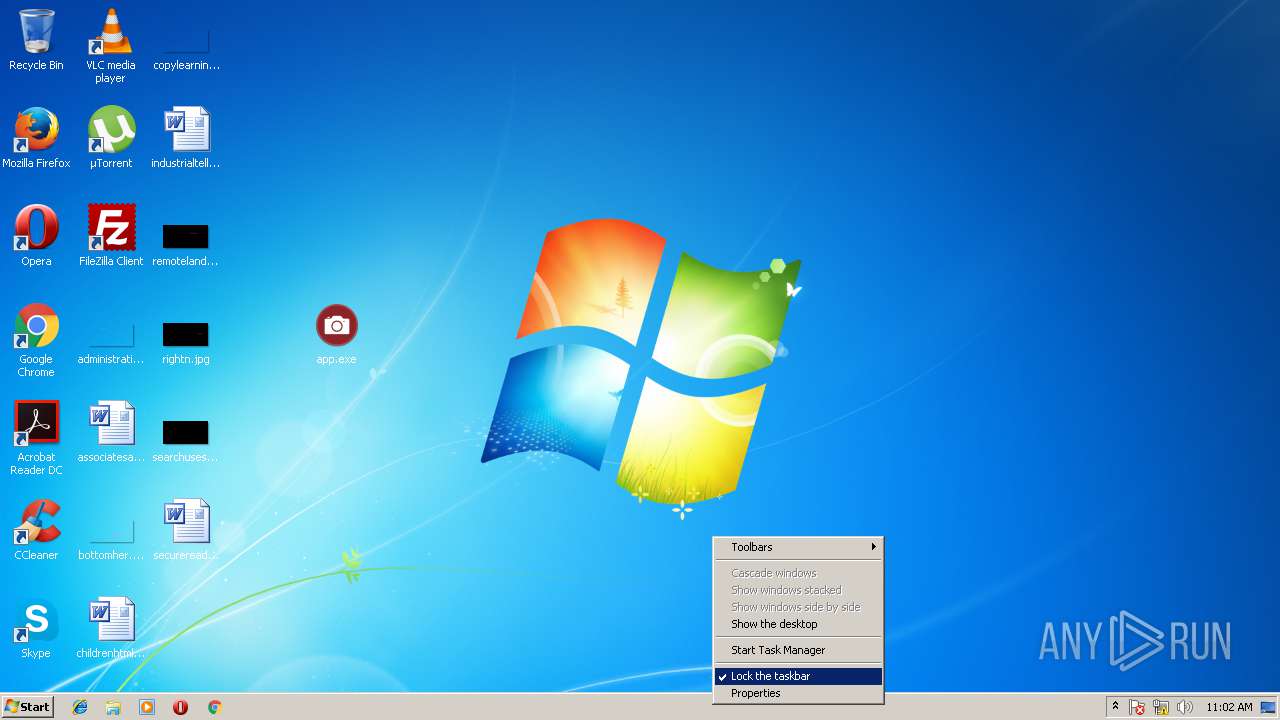The image size is (1280, 720).
Task: Click the Show desktop tray button
Action: click(1270, 707)
